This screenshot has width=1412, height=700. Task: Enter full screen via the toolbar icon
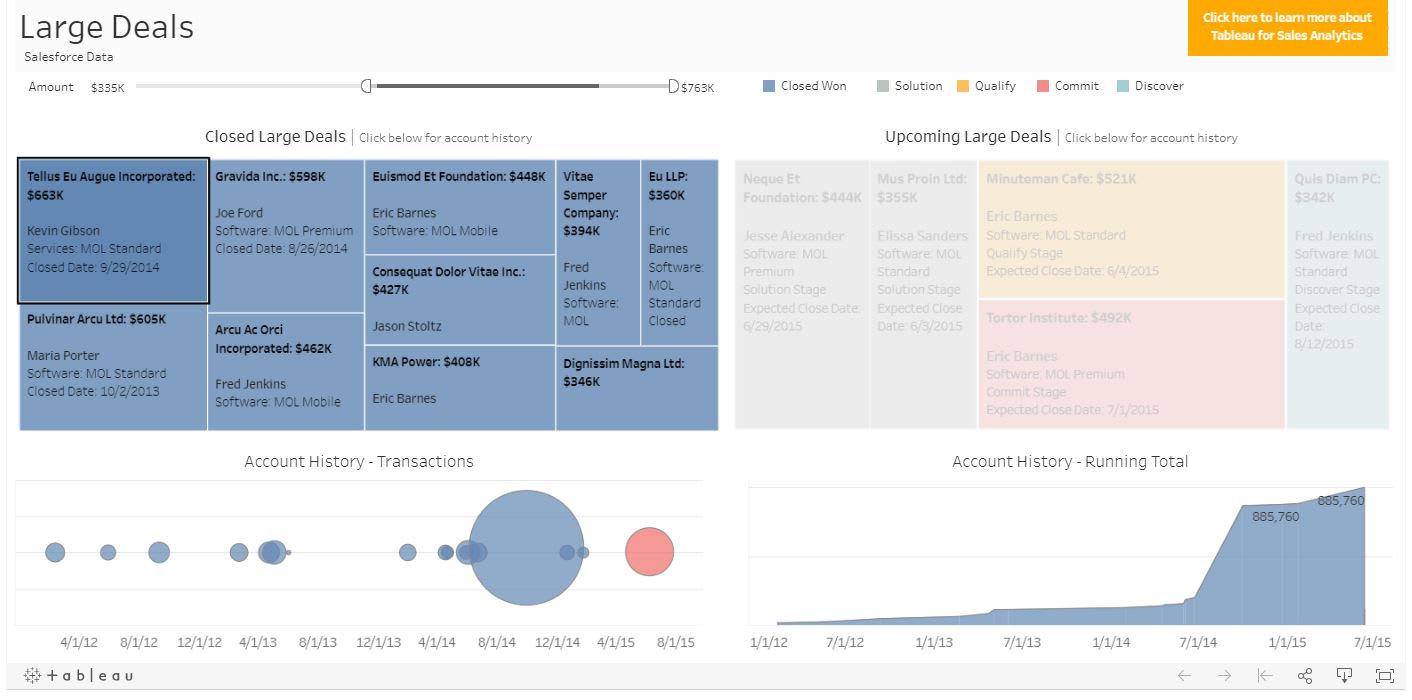coord(1384,675)
